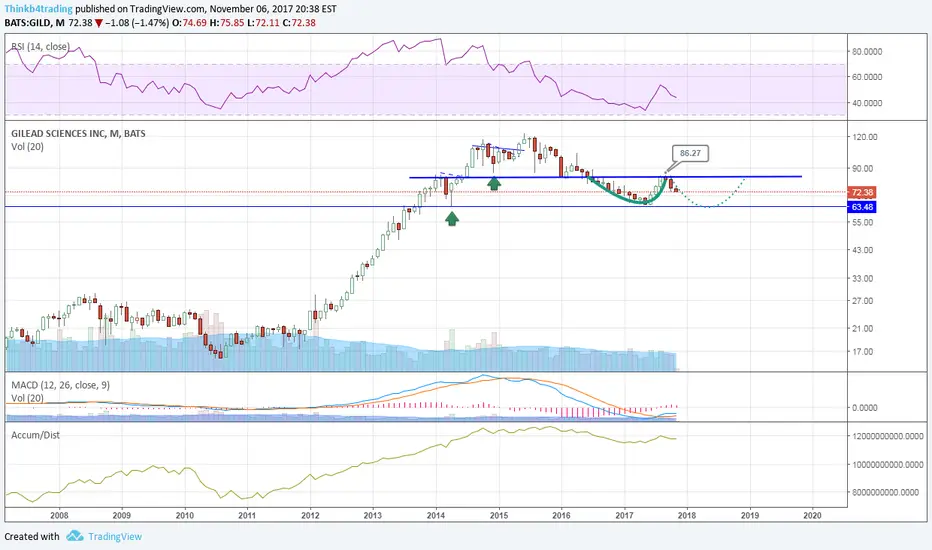Open the TradingView link at bottom
The image size is (932, 550).
115,536
